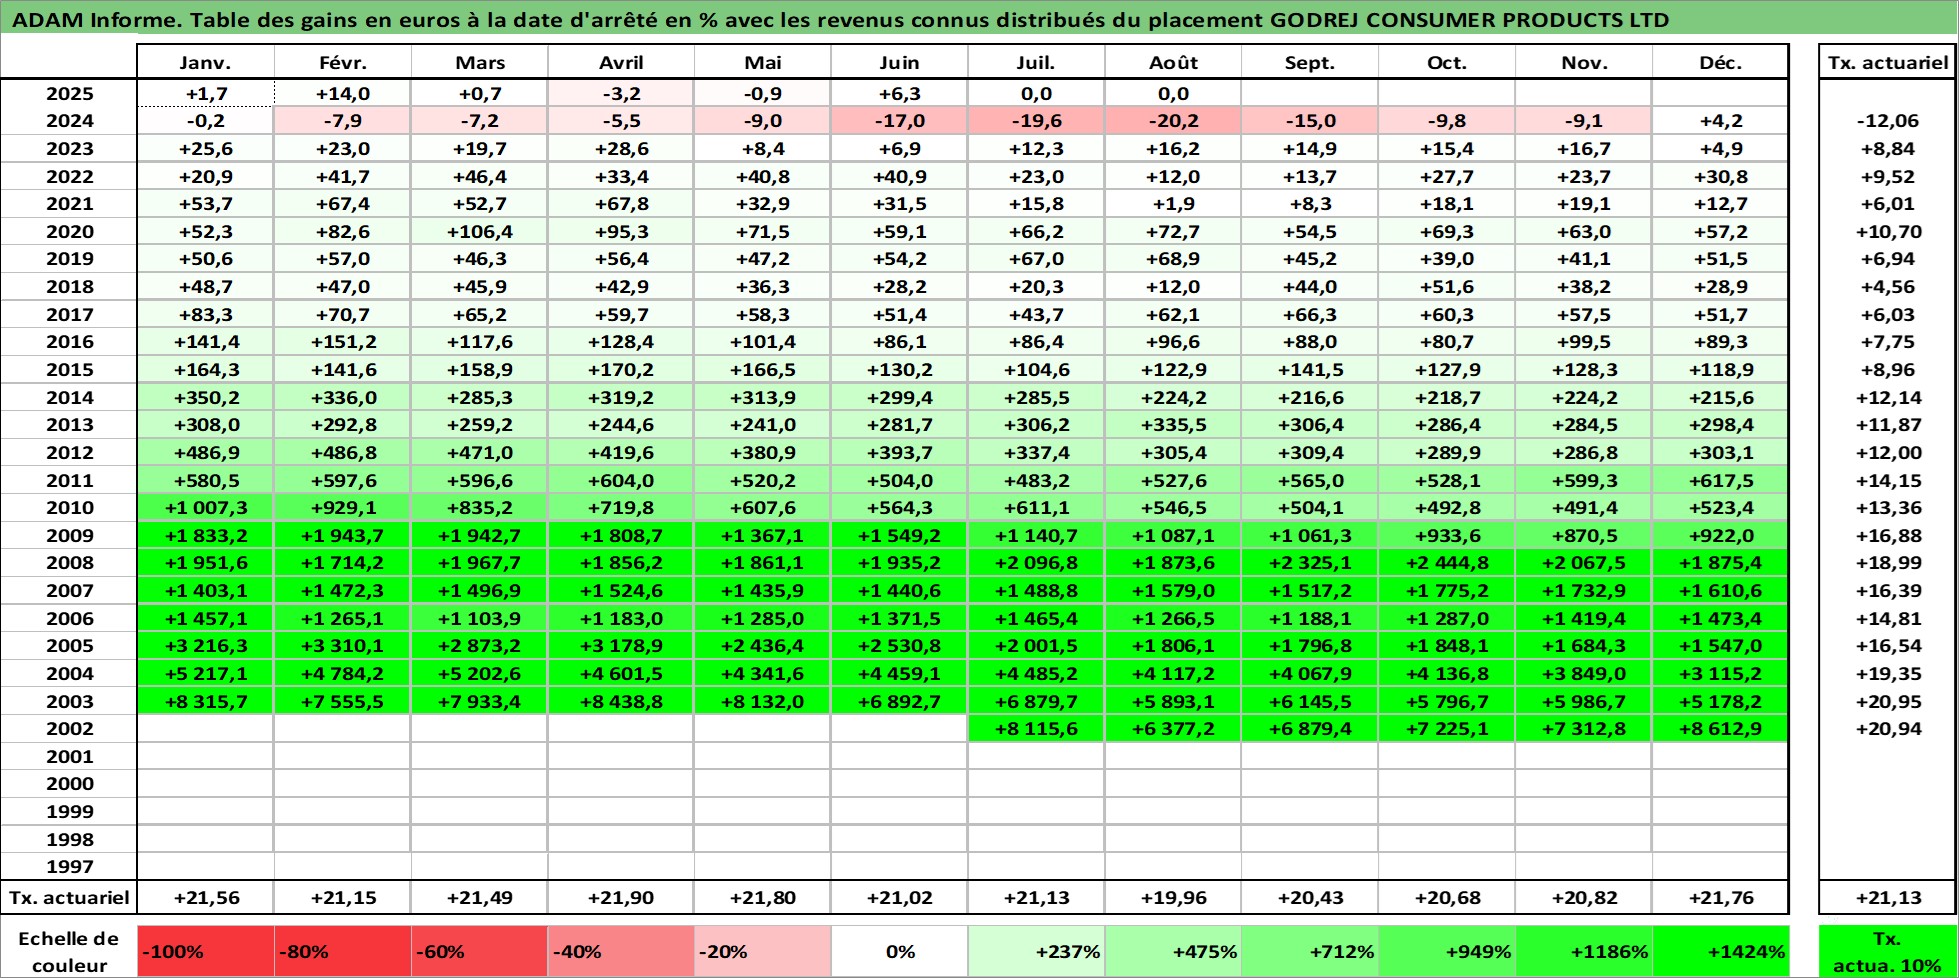
Task: Click the cell with value +8 438,8
Action: [620, 701]
